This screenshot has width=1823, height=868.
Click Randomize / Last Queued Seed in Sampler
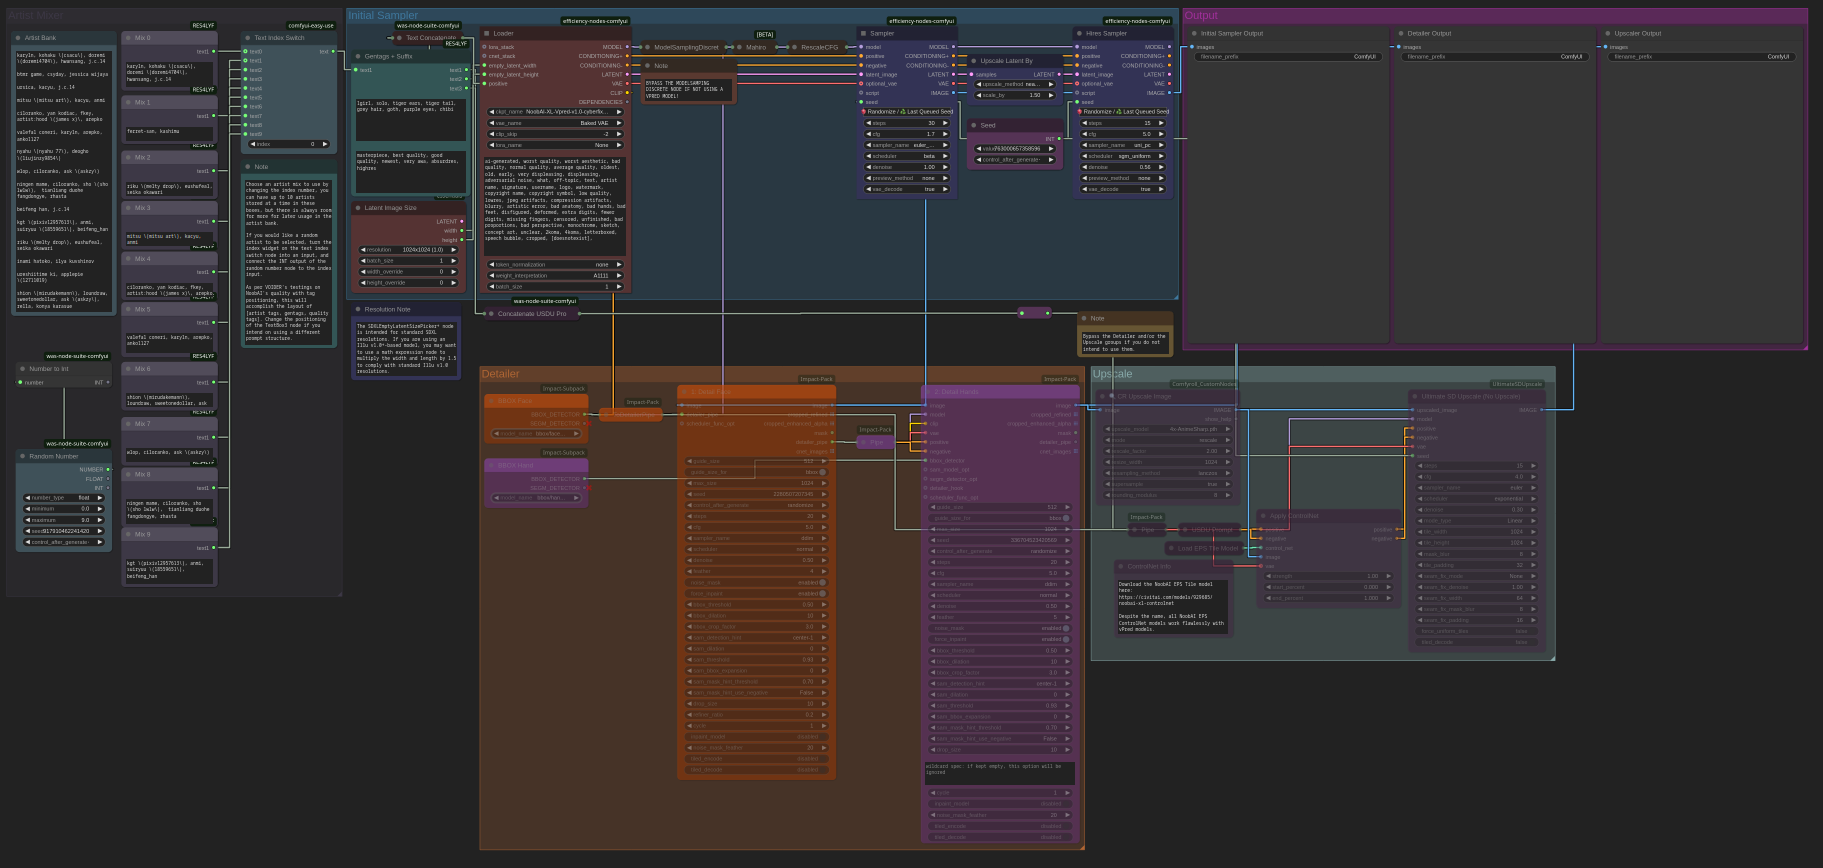point(908,112)
